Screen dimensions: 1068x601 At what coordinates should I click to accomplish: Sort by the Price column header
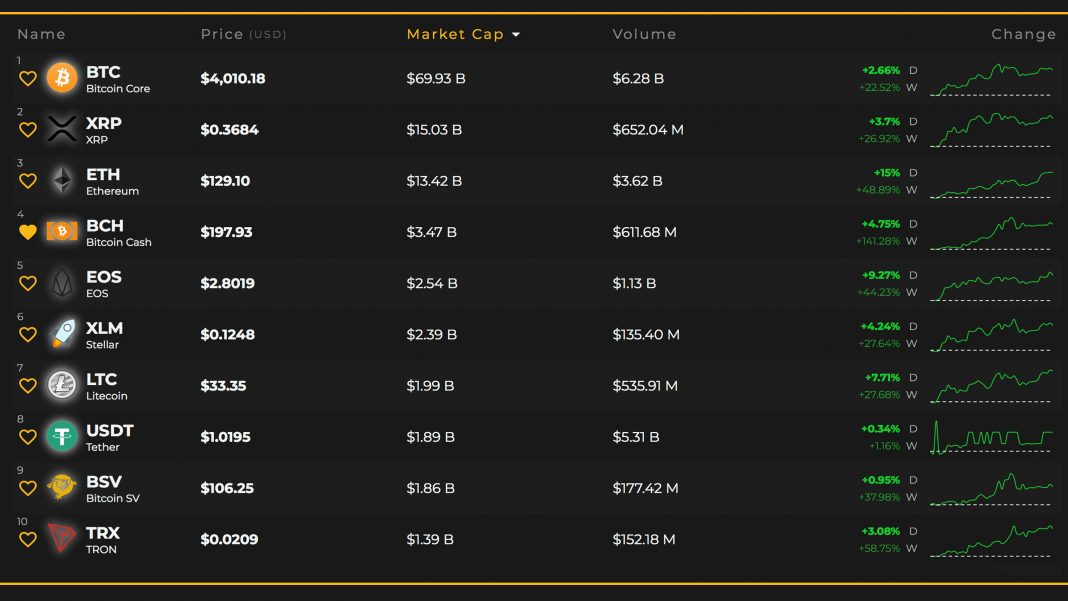(222, 34)
